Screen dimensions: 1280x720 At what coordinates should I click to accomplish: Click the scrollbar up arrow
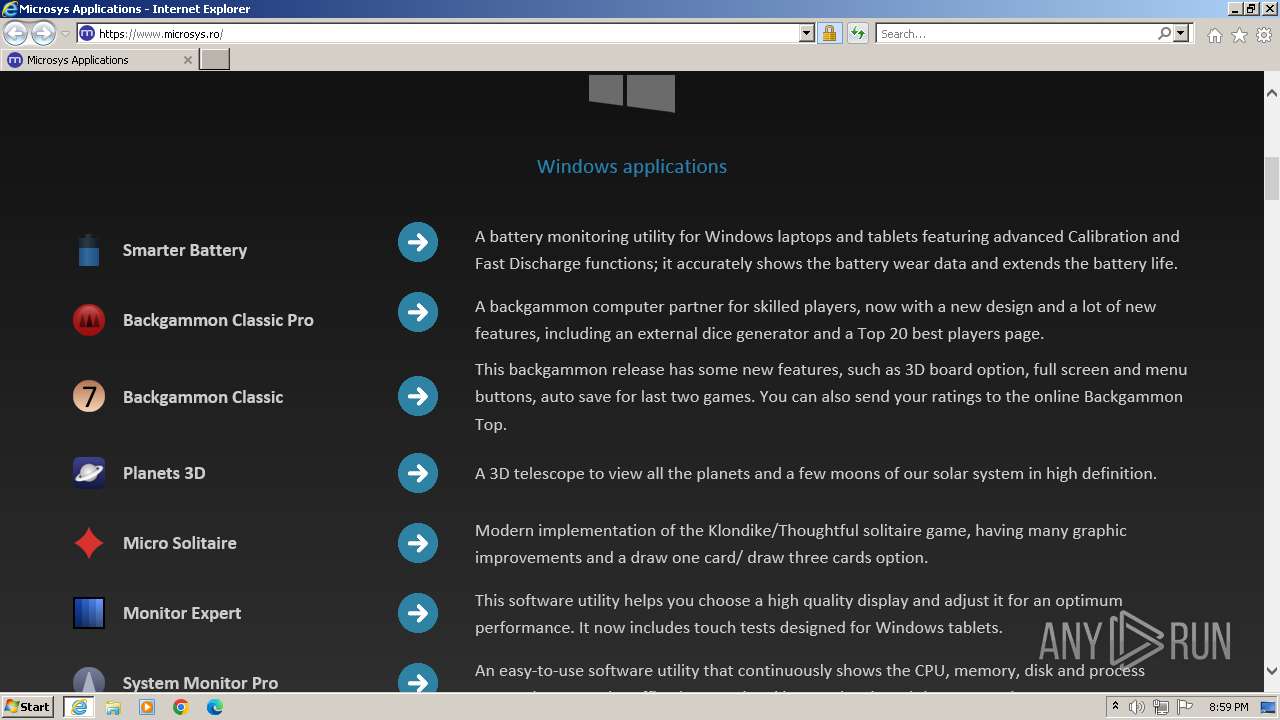click(1272, 93)
